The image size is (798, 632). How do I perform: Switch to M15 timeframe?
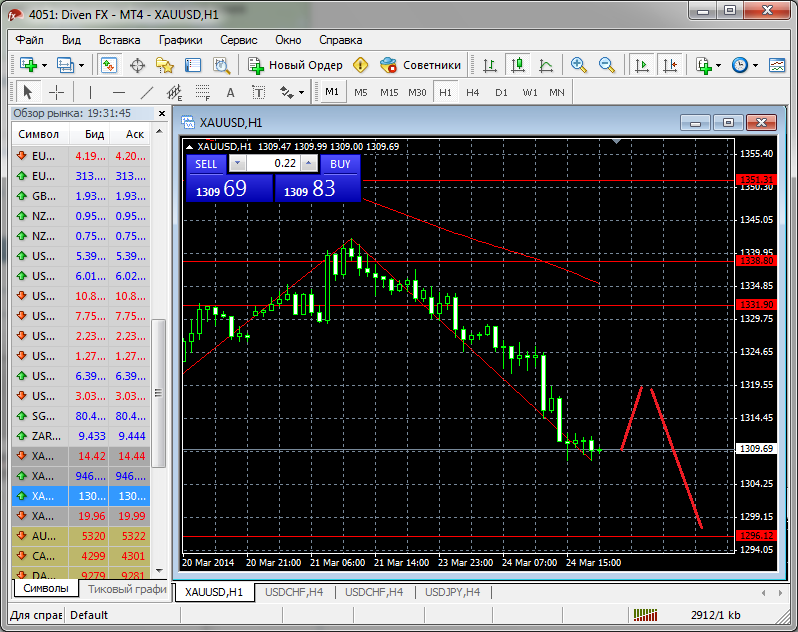pos(389,92)
